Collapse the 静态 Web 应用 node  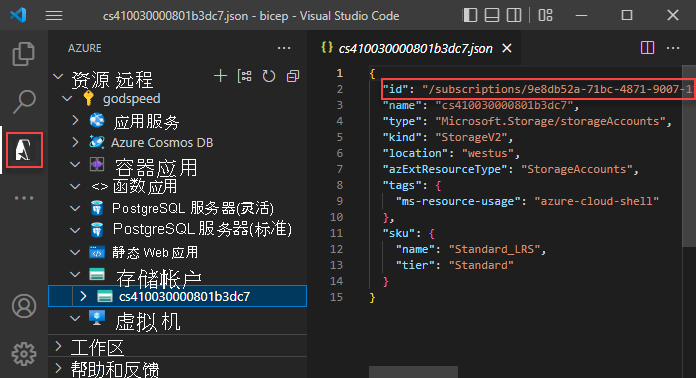[75, 252]
